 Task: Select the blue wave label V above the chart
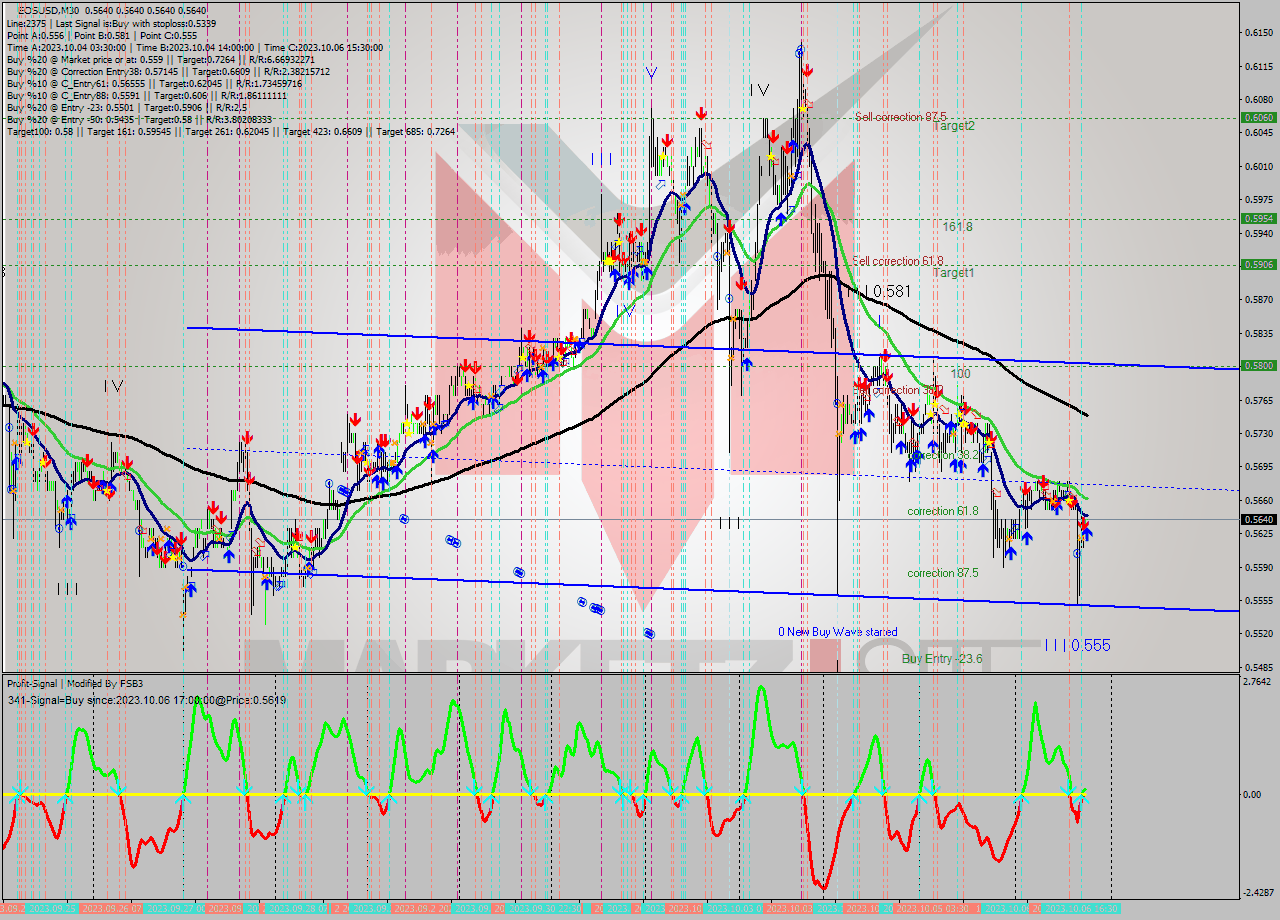(651, 72)
